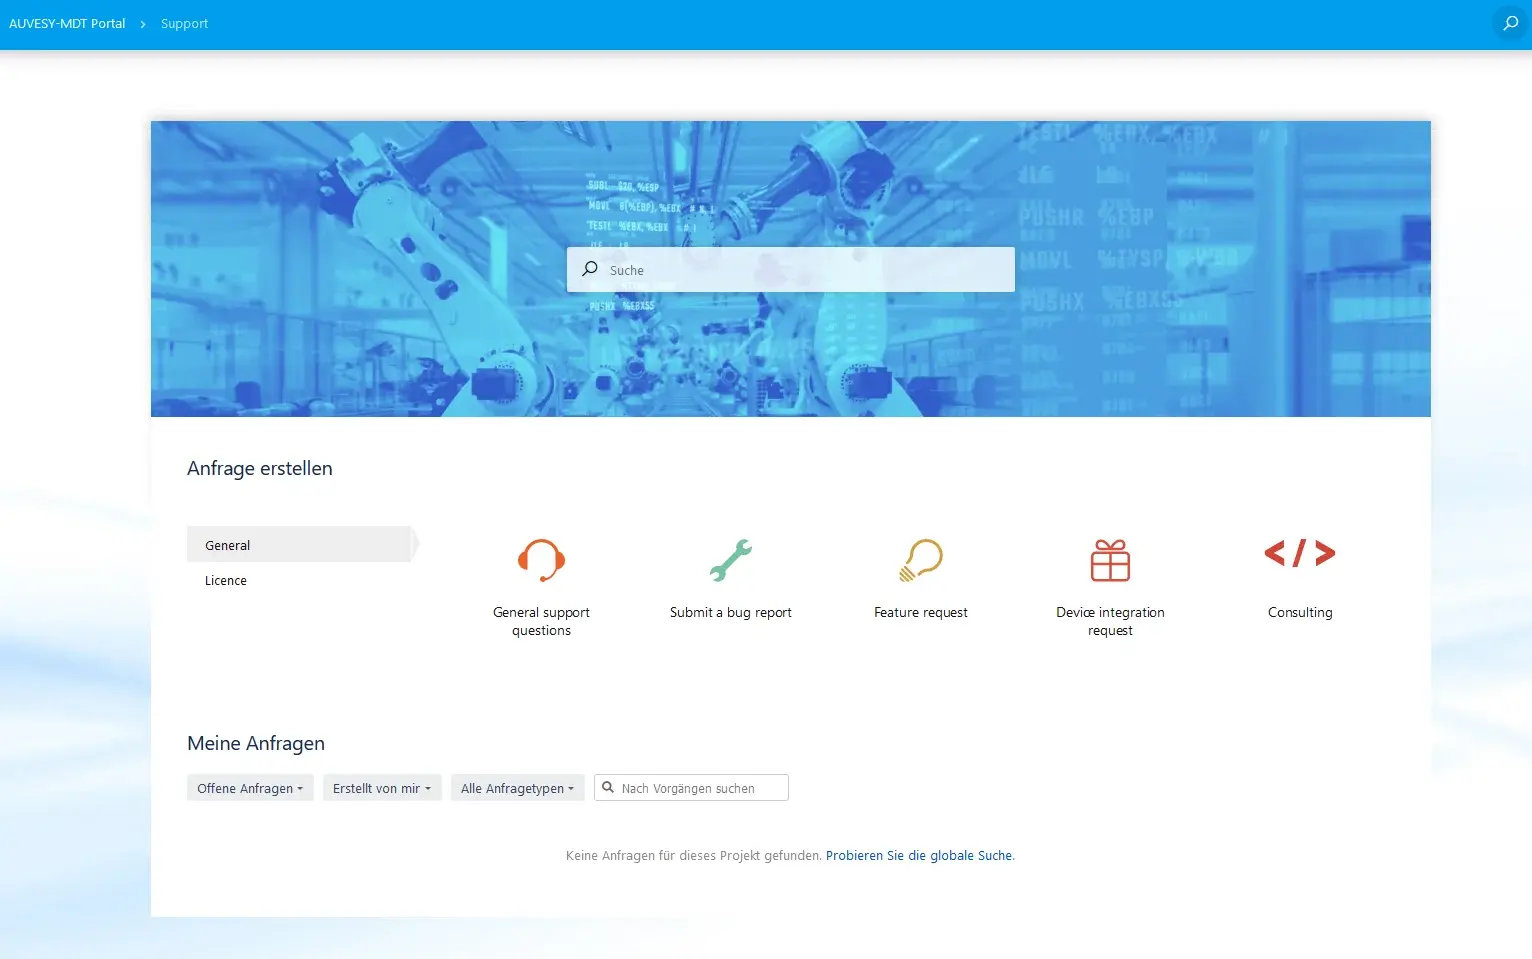The image size is (1532, 959).
Task: Expand the Erstellt von mir dropdown
Action: pos(381,787)
